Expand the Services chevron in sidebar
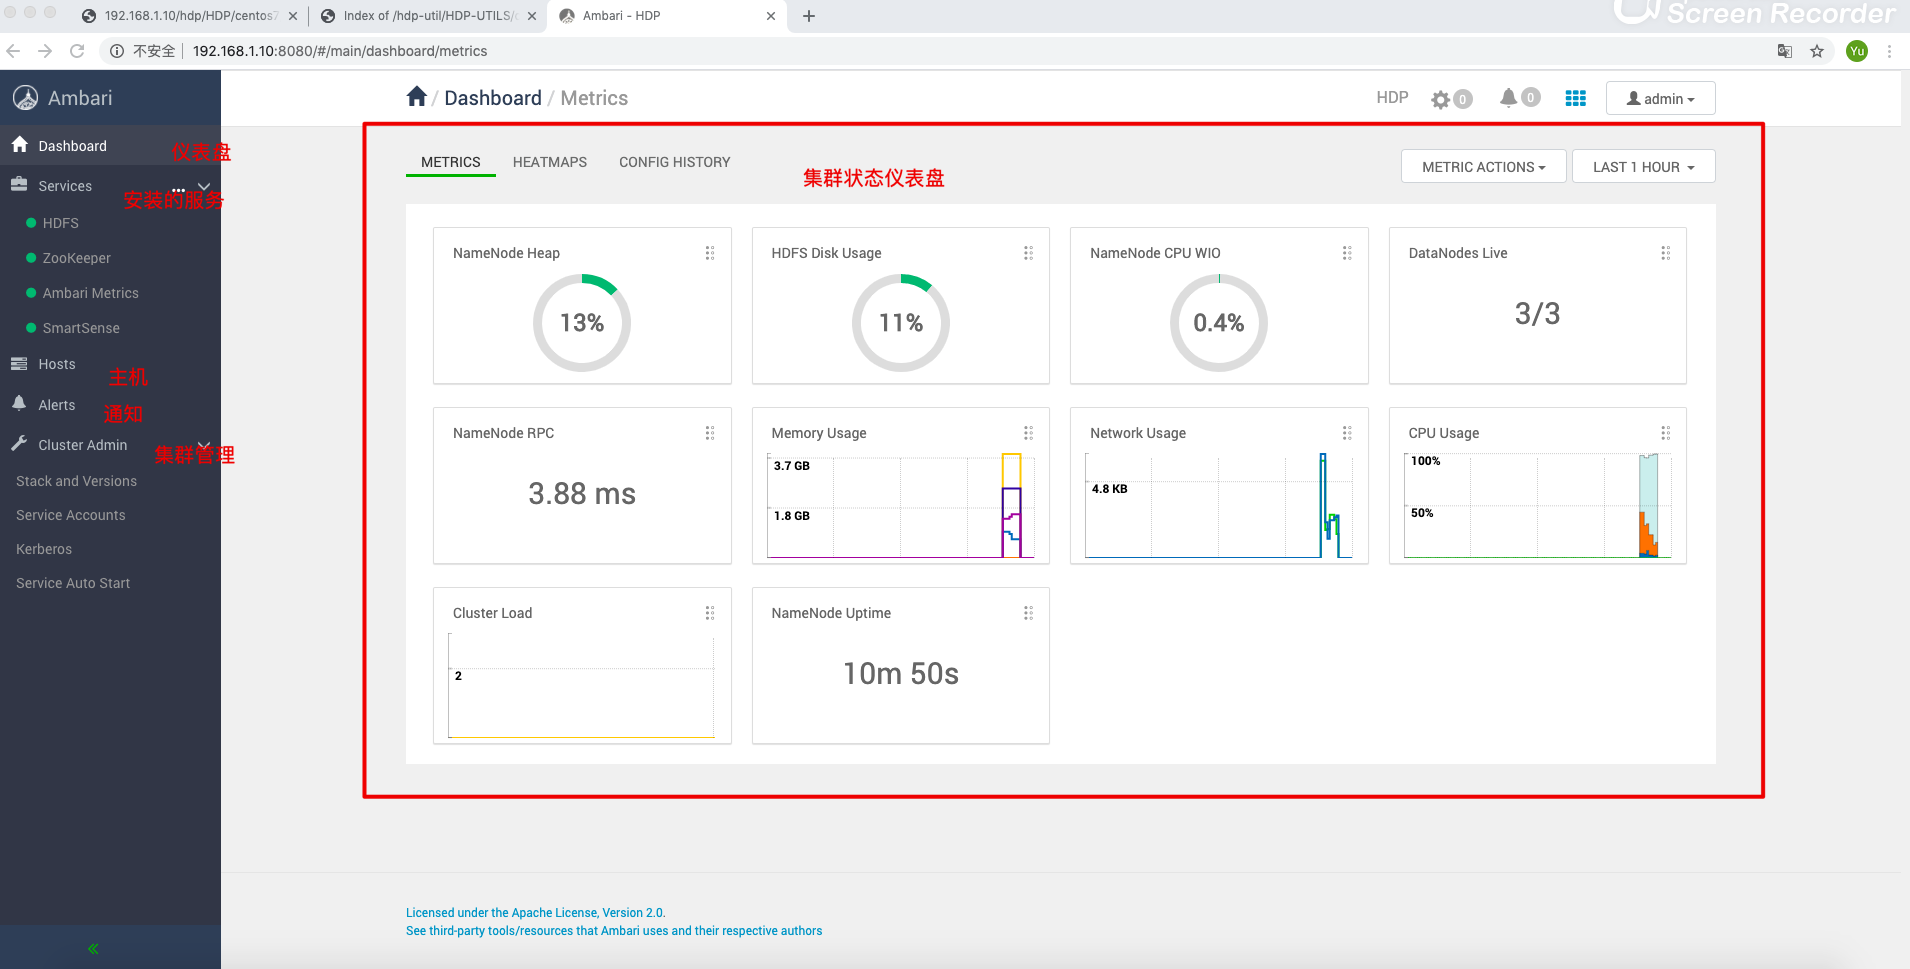The width and height of the screenshot is (1910, 969). point(204,186)
